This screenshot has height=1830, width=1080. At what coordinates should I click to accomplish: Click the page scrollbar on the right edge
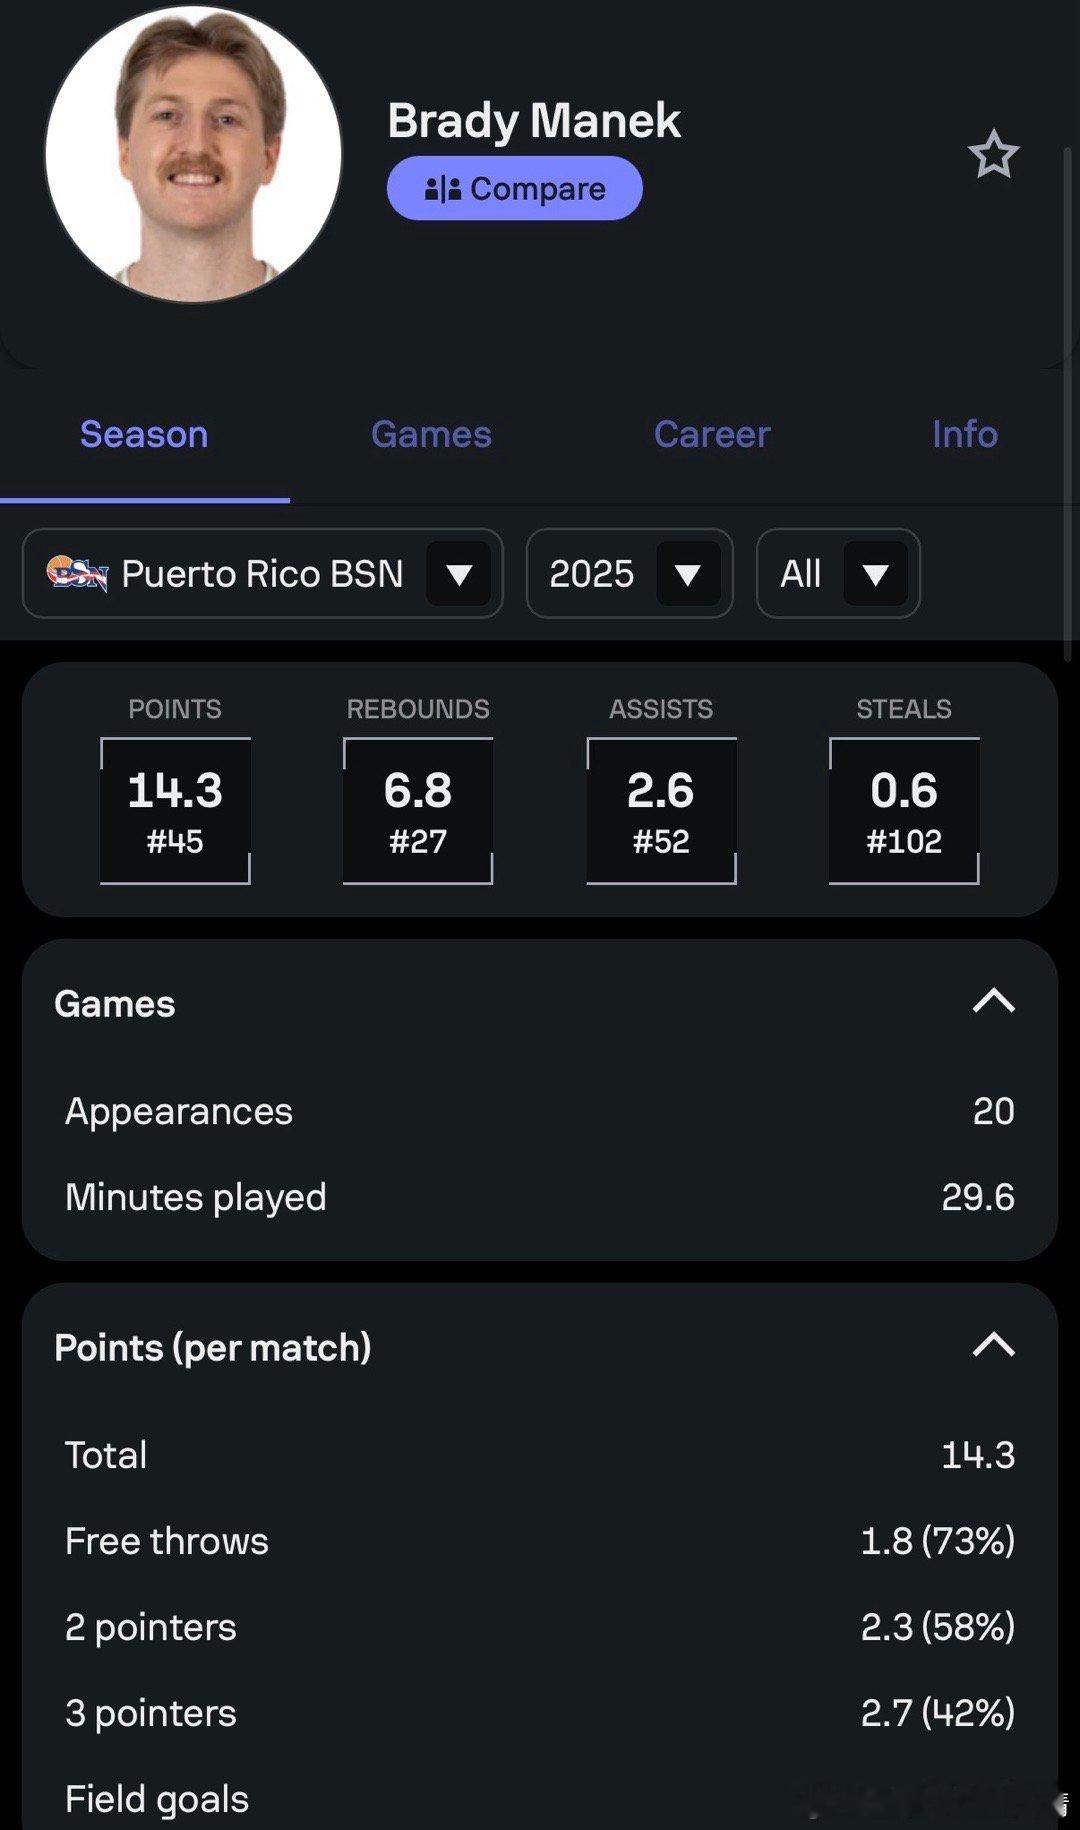click(1068, 400)
